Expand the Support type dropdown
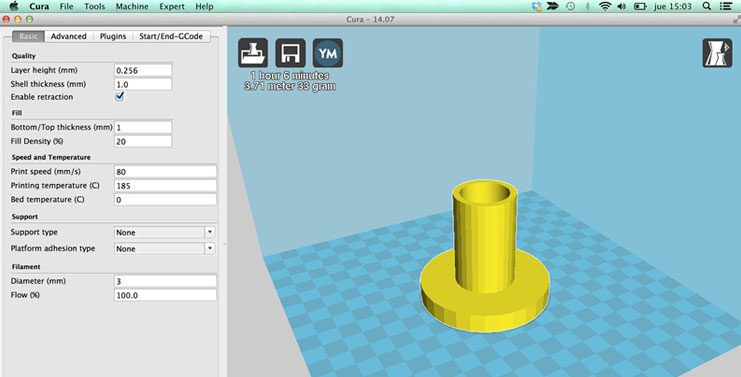Viewport: 741px width, 377px height. pyautogui.click(x=164, y=232)
